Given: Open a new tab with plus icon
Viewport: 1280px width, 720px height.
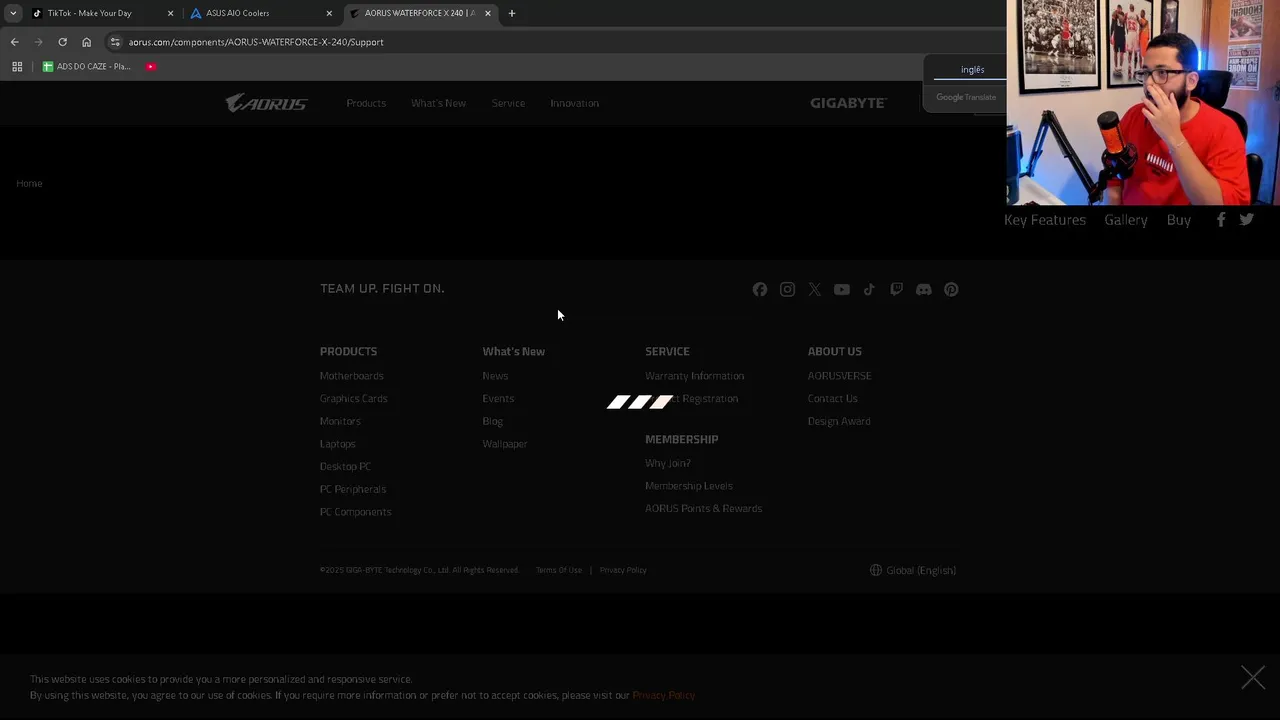Looking at the screenshot, I should pos(512,13).
